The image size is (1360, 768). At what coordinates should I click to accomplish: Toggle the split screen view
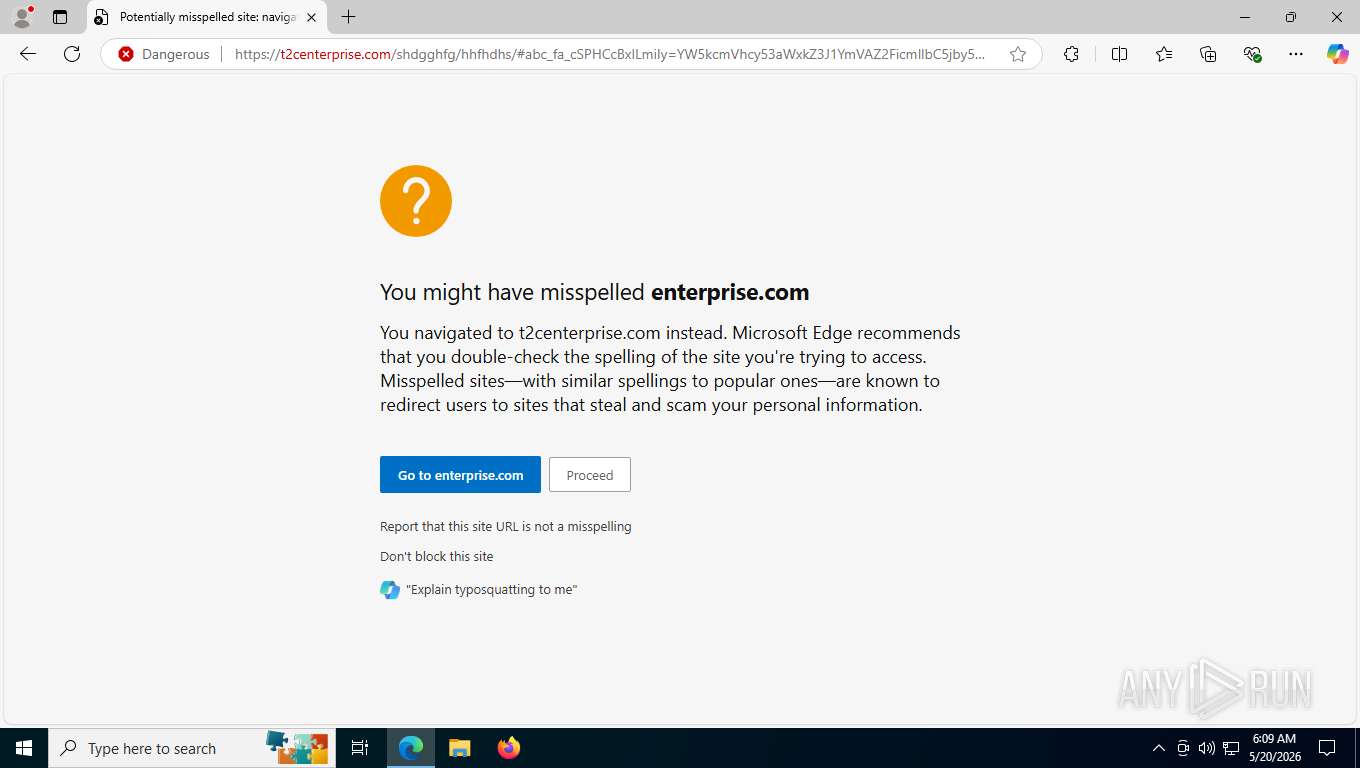pyautogui.click(x=1119, y=54)
